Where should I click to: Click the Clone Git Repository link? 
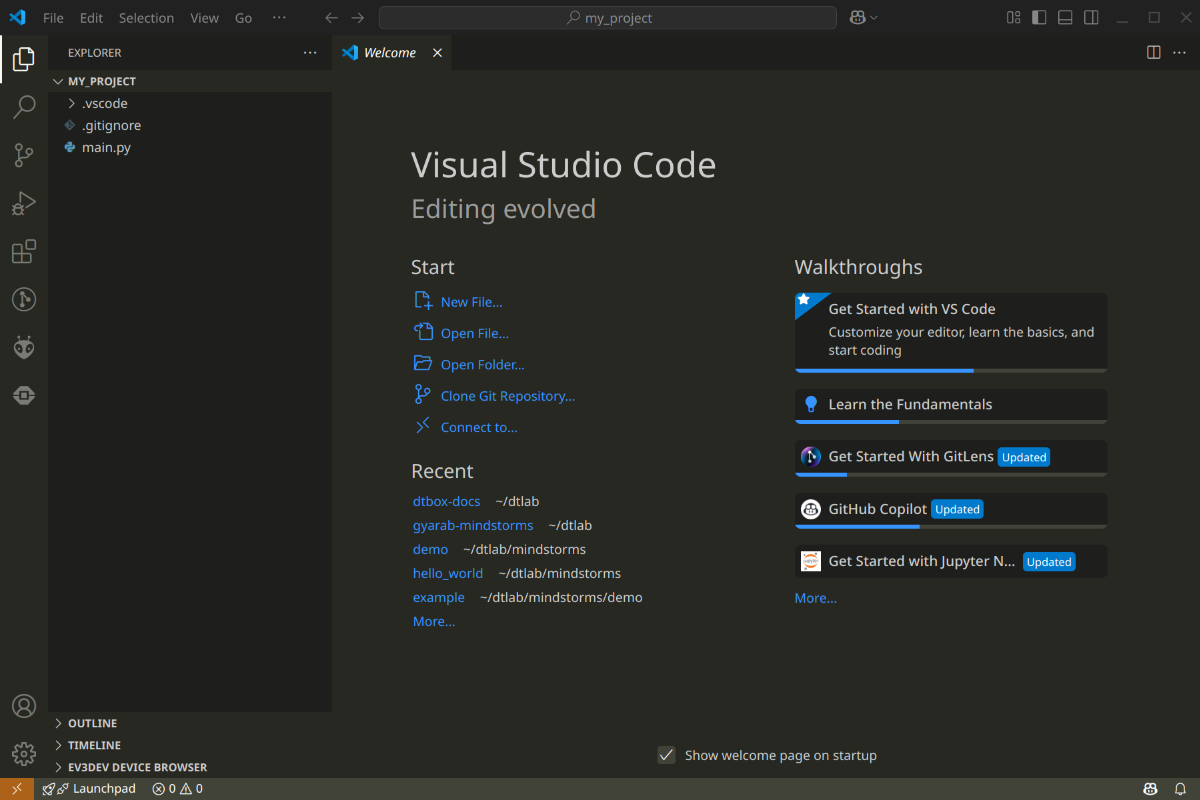[507, 396]
